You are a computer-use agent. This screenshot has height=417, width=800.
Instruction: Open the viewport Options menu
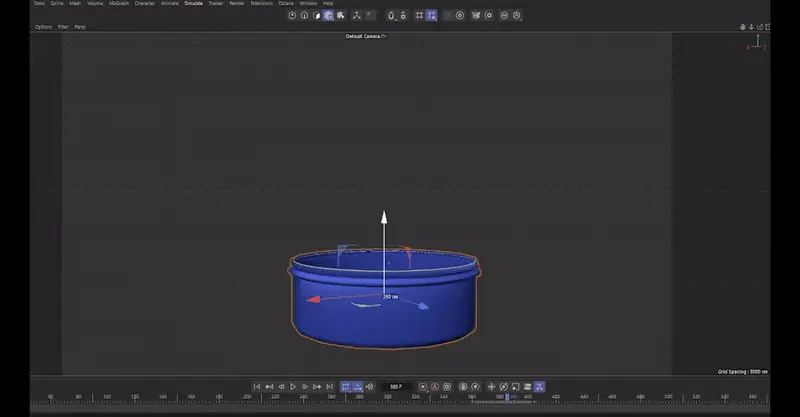click(43, 27)
